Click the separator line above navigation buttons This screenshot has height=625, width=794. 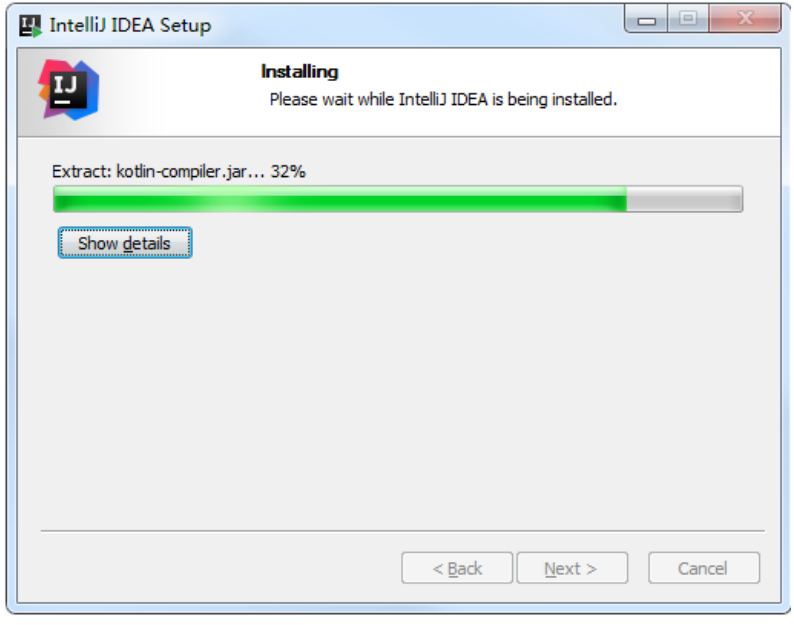click(x=403, y=531)
